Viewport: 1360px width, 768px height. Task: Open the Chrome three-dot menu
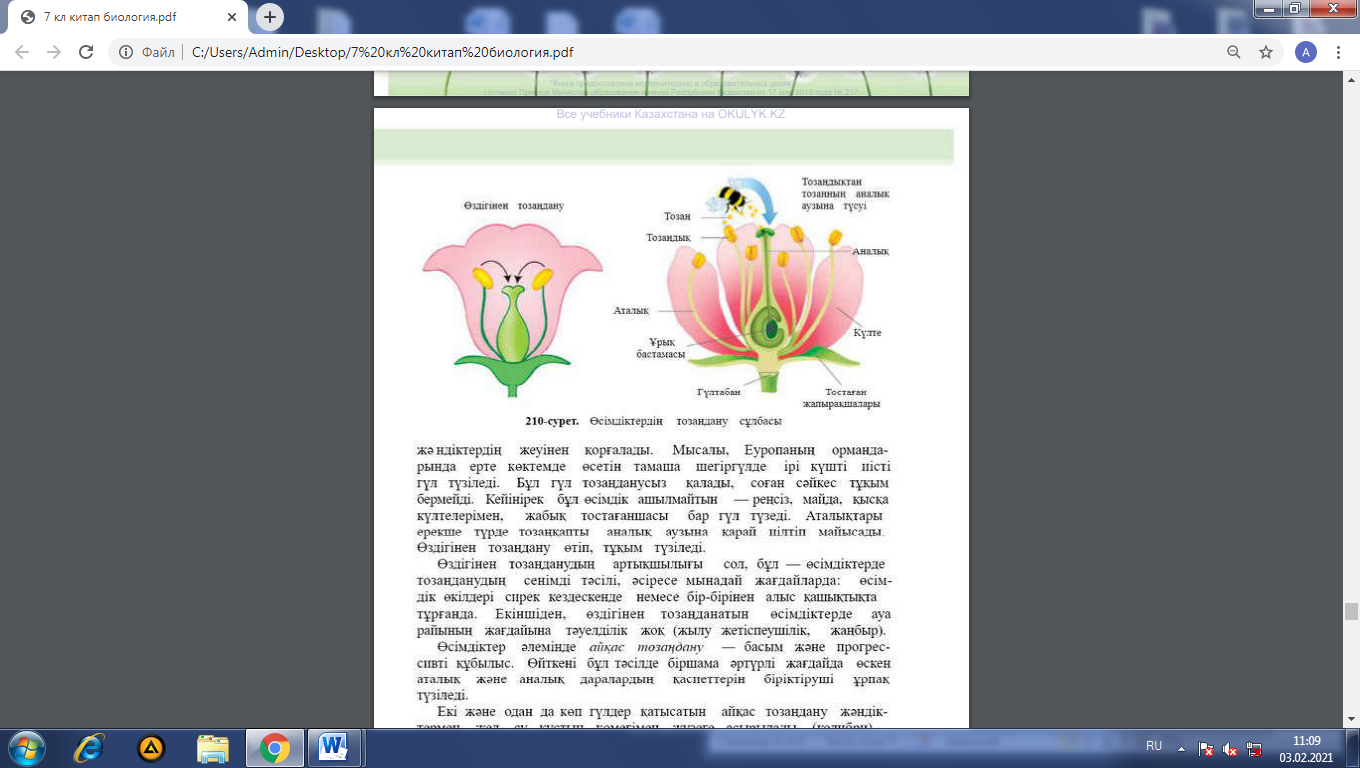(x=1338, y=52)
